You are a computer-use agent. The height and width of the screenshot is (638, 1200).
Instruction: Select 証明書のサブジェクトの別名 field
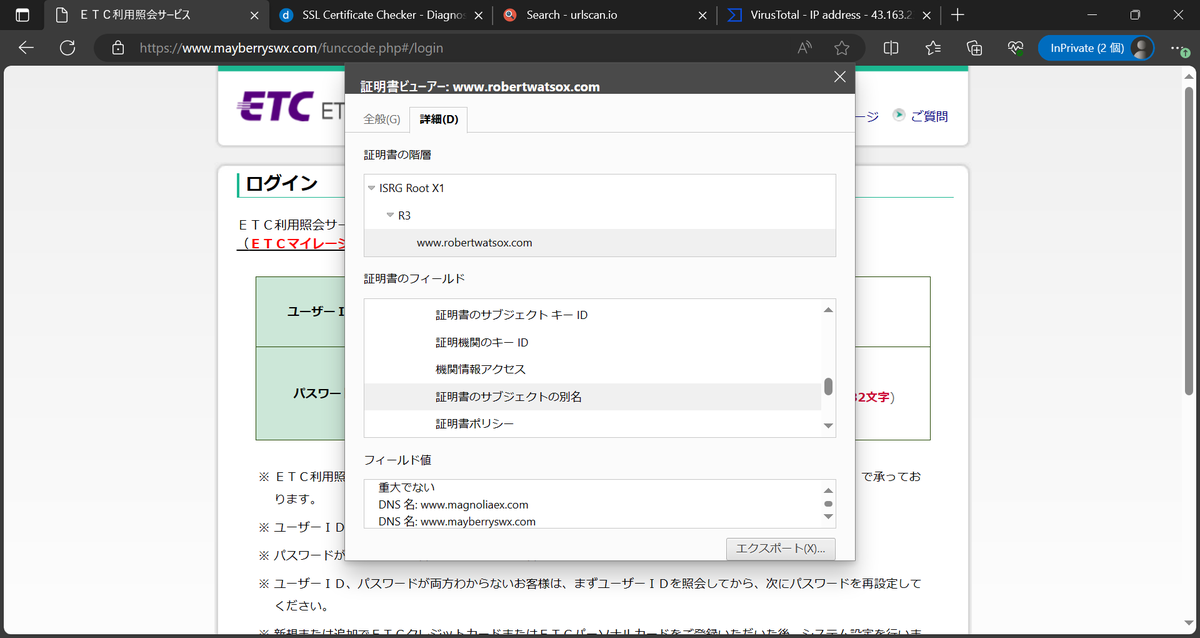(x=592, y=396)
